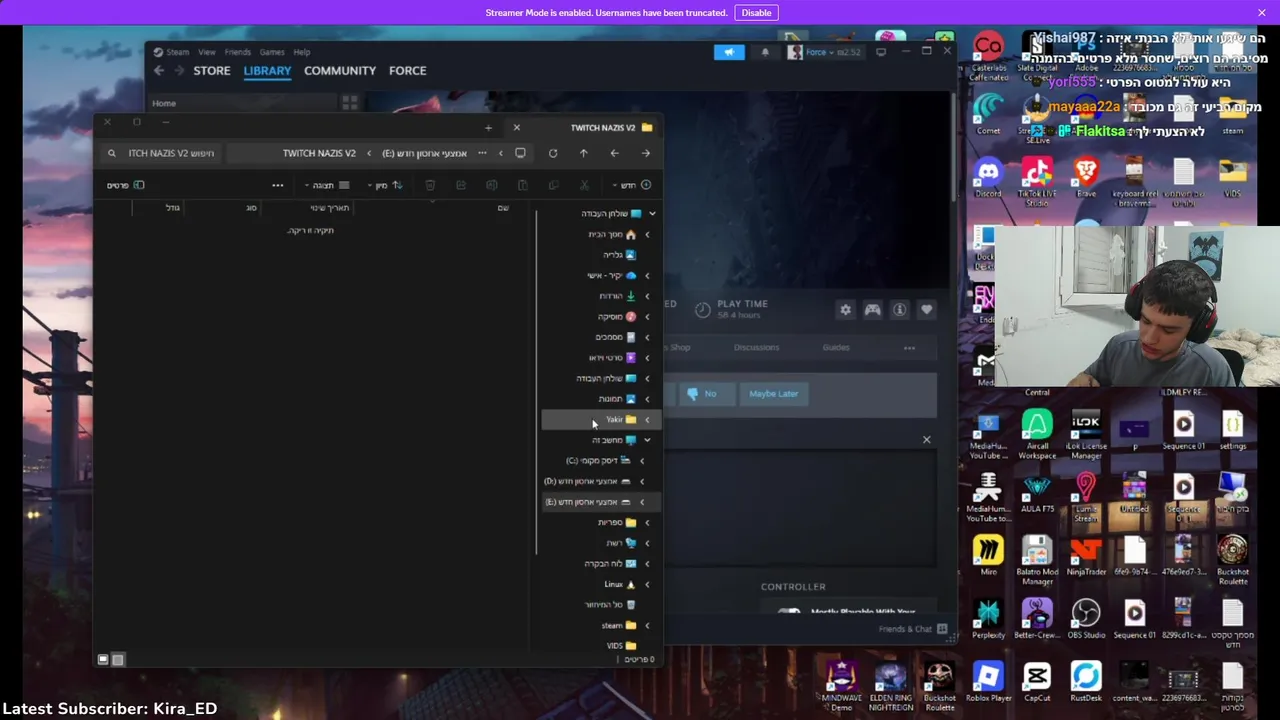
Task: Open the תצוגה (View) dropdown
Action: [x=328, y=185]
